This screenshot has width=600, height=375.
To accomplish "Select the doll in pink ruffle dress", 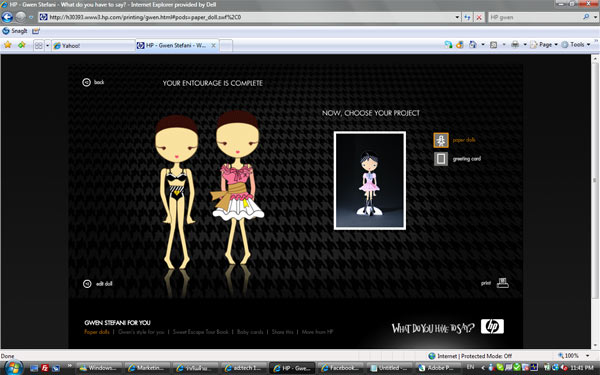I will pyautogui.click(x=237, y=188).
